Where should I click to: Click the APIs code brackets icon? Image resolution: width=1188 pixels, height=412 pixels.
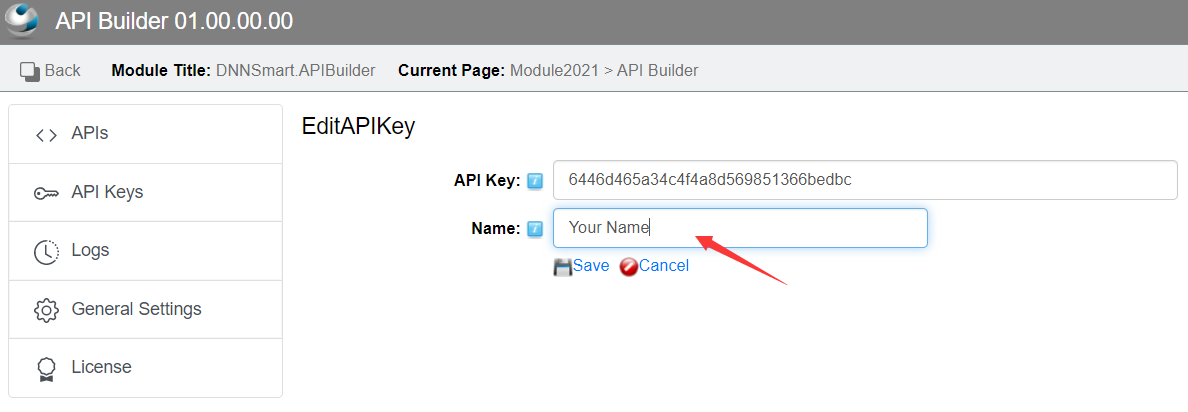click(x=46, y=135)
